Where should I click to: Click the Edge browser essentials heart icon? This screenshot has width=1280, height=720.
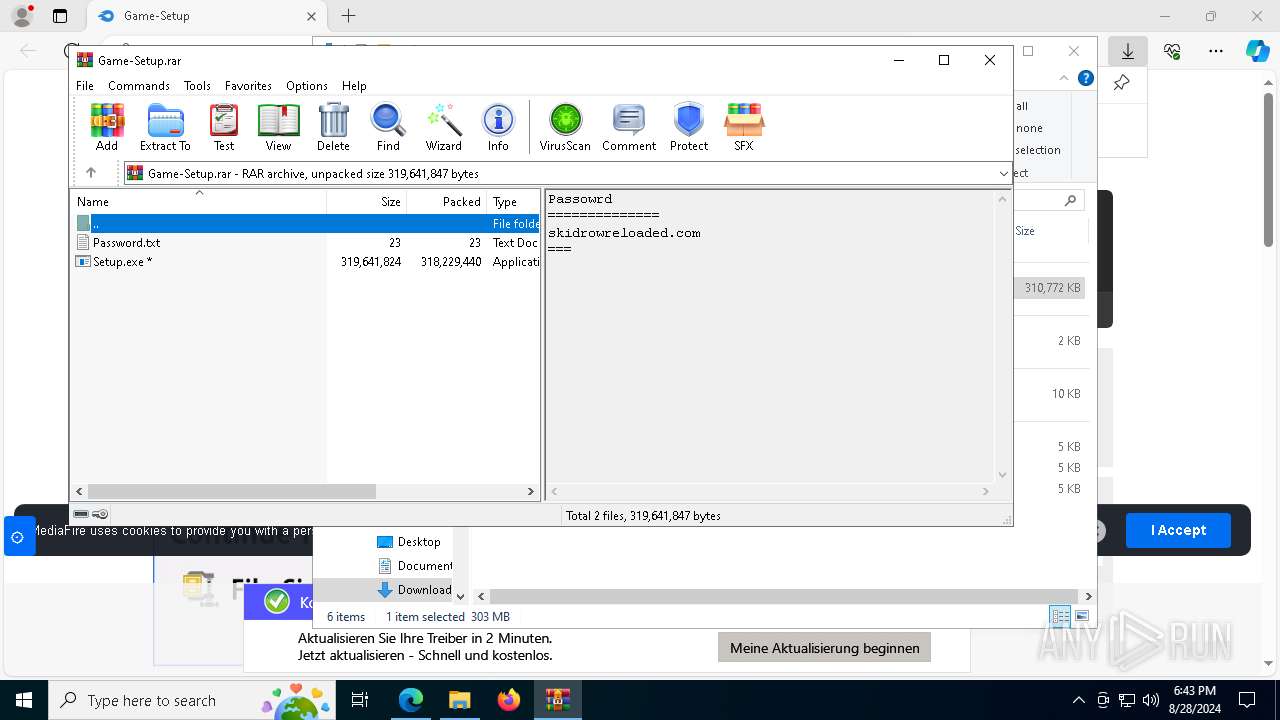pyautogui.click(x=1172, y=51)
